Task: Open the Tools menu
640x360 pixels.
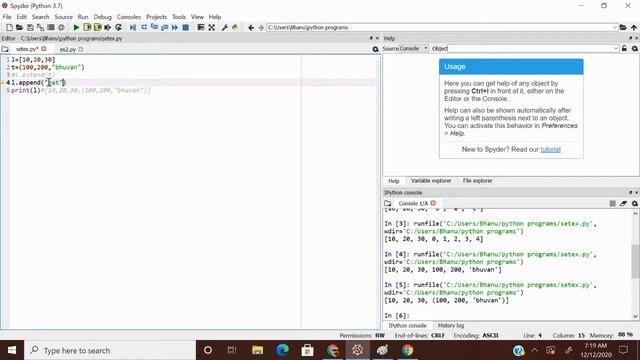Action: click(179, 17)
